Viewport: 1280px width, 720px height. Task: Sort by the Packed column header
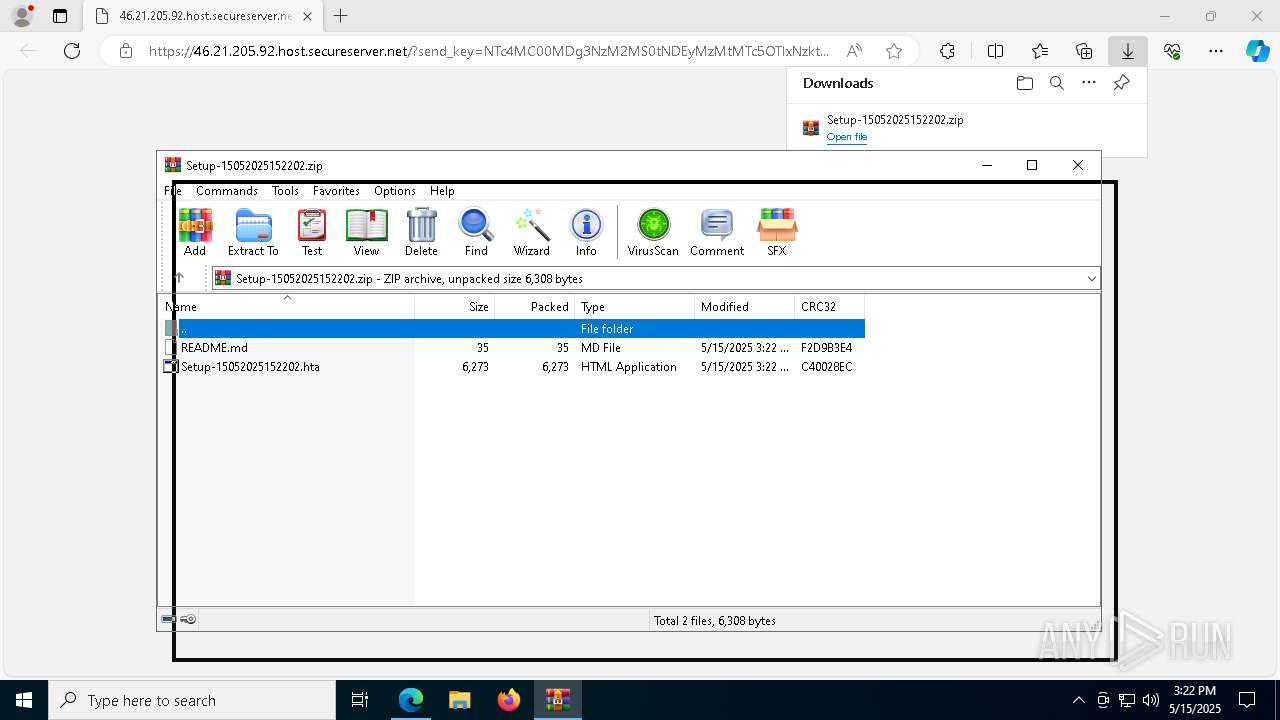pyautogui.click(x=534, y=307)
